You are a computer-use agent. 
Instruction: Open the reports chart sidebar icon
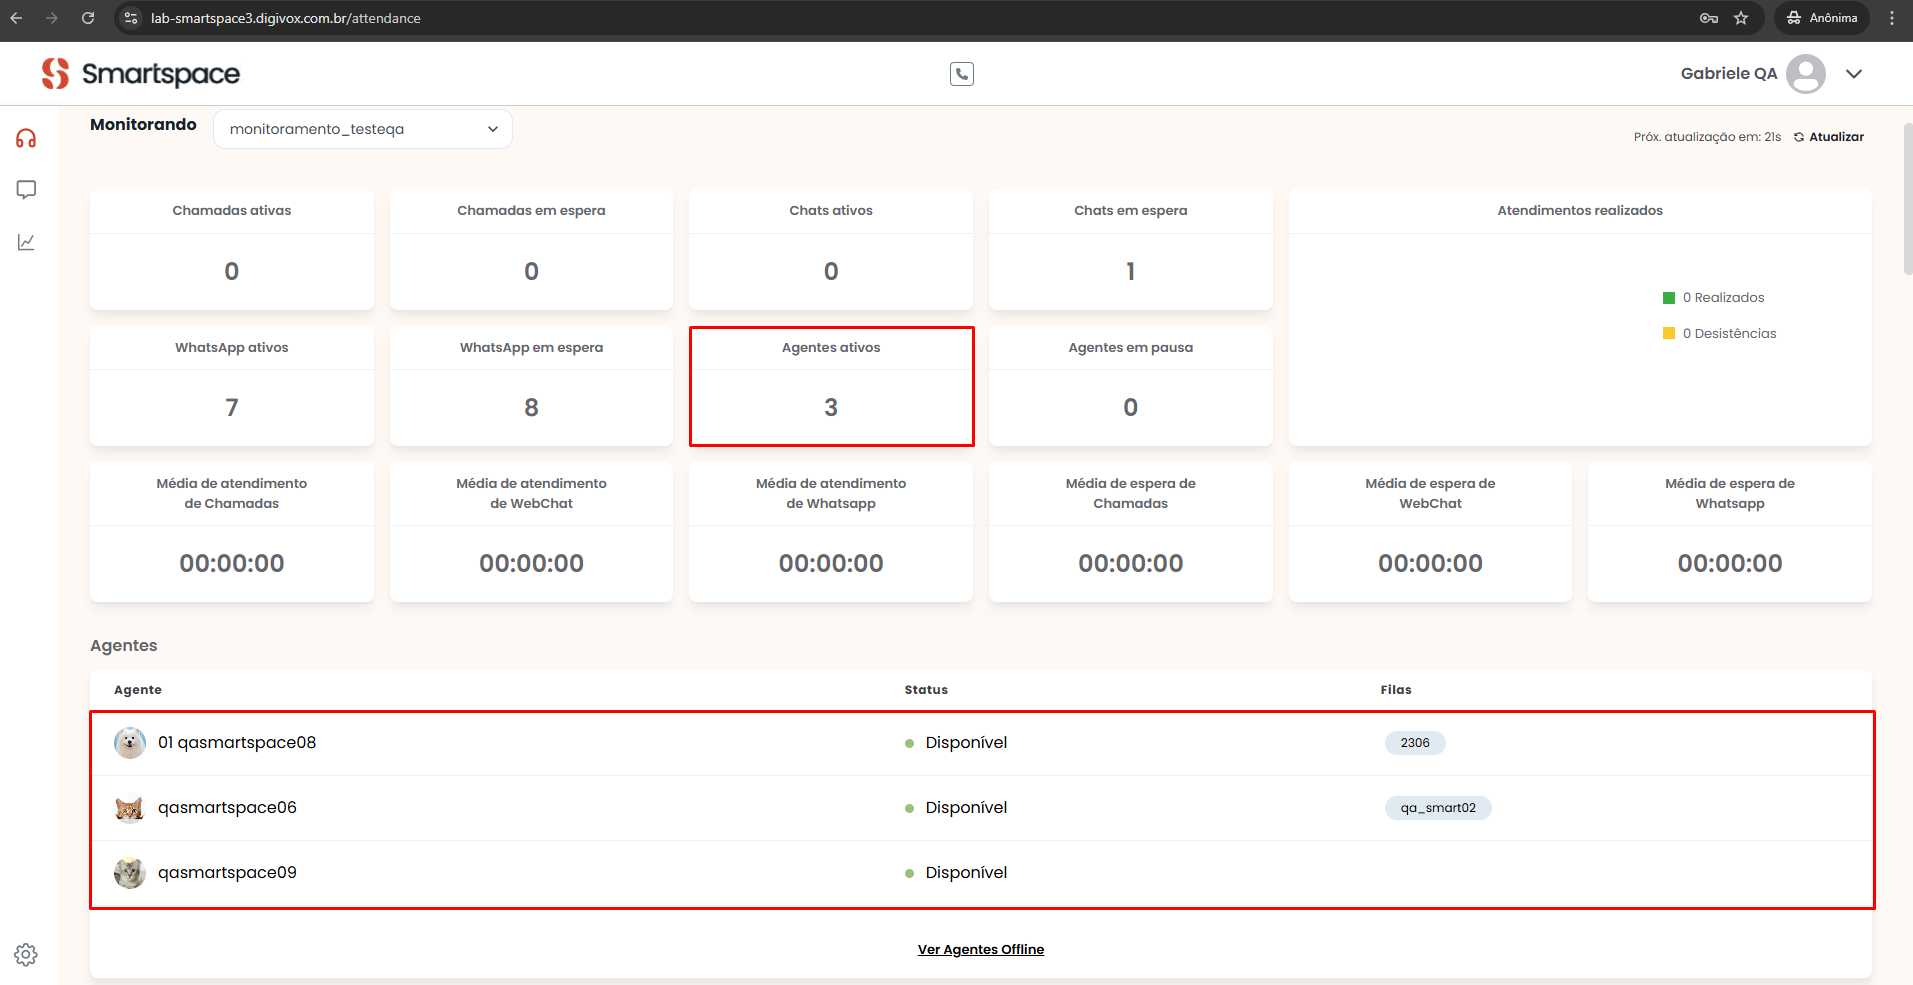26,242
